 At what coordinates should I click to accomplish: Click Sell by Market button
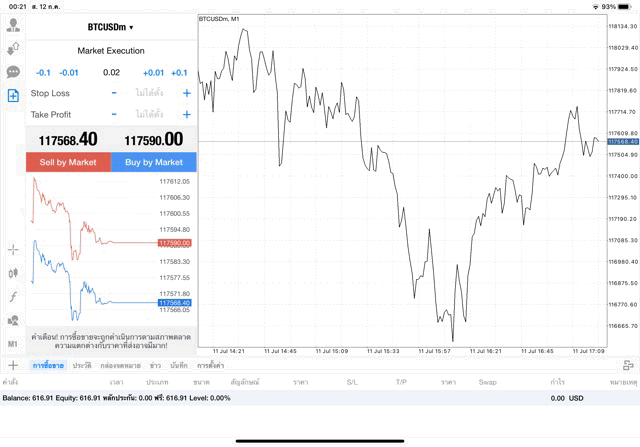click(68, 162)
